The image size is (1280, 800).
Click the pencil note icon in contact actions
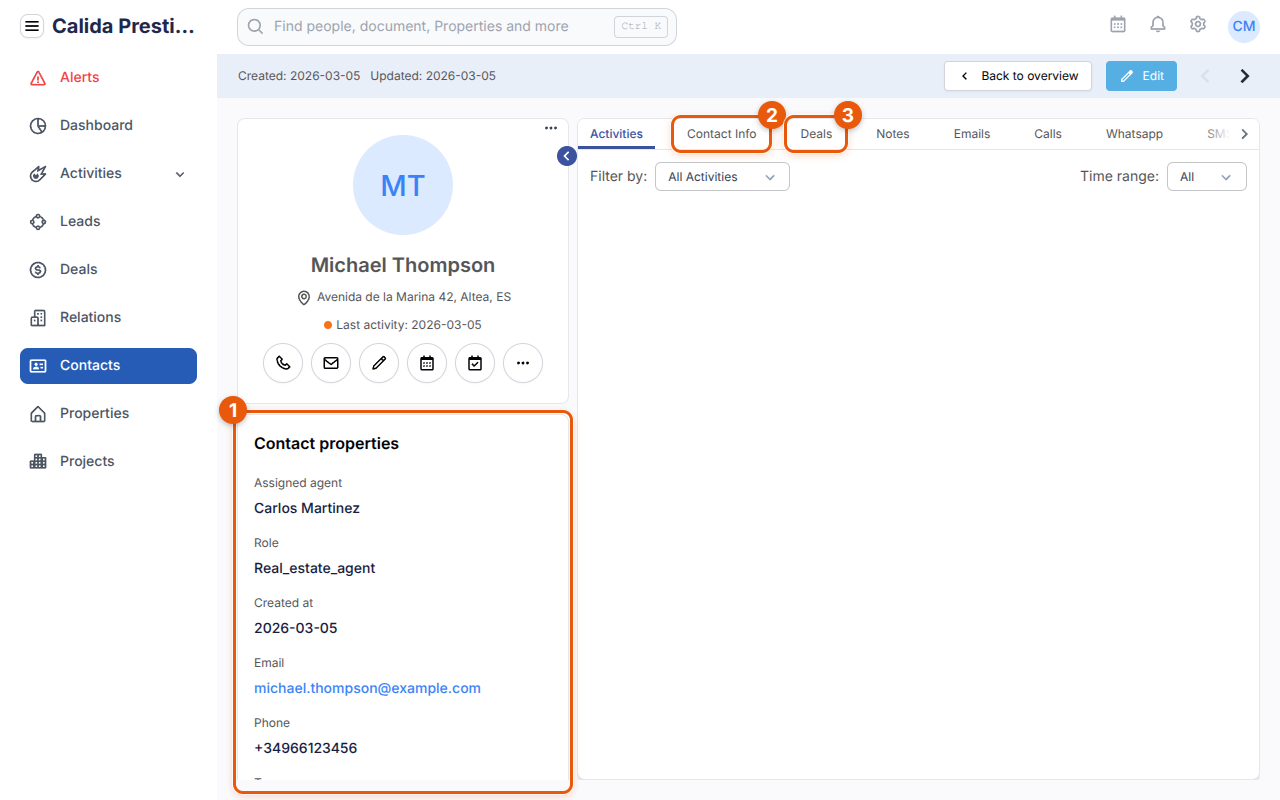(x=379, y=363)
